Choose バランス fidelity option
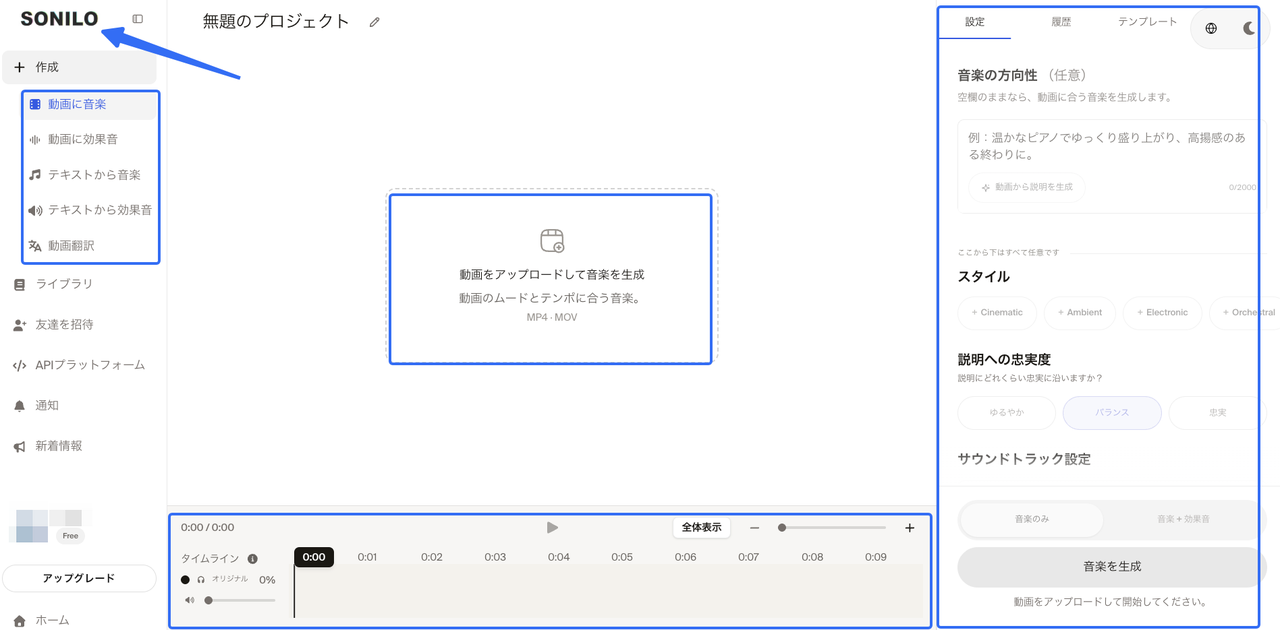 pyautogui.click(x=1112, y=413)
